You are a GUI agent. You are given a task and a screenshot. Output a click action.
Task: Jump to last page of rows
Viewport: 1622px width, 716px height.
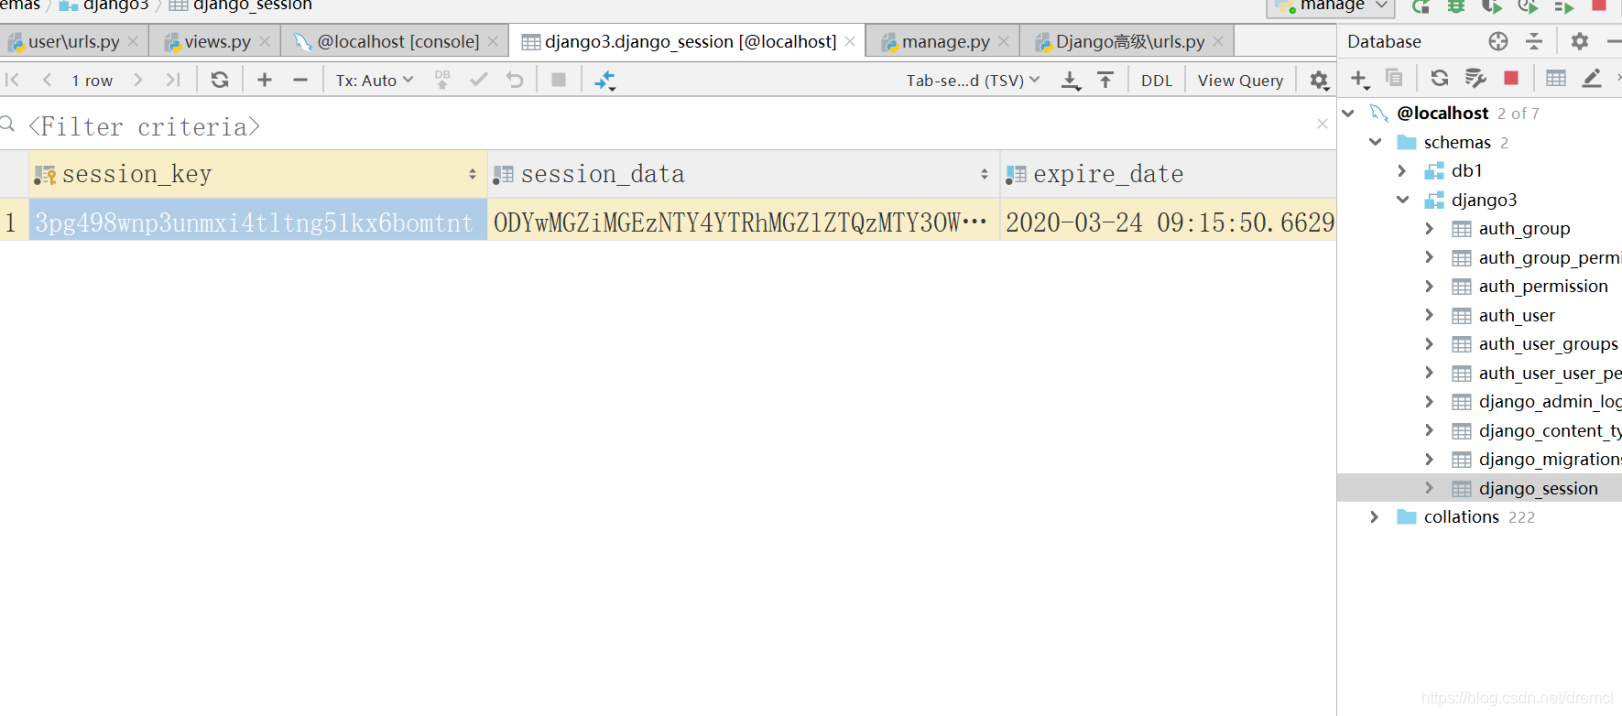173,80
